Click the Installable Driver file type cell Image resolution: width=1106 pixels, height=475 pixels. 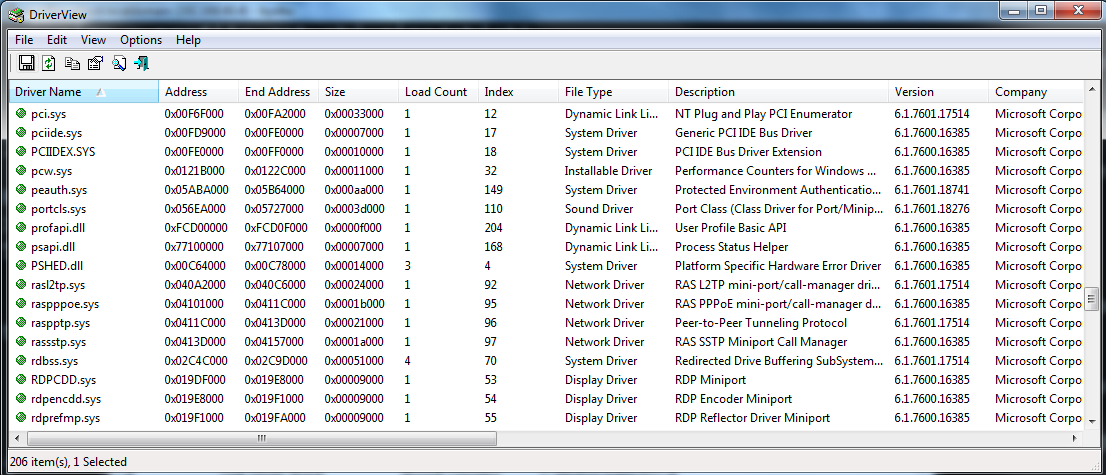(608, 171)
